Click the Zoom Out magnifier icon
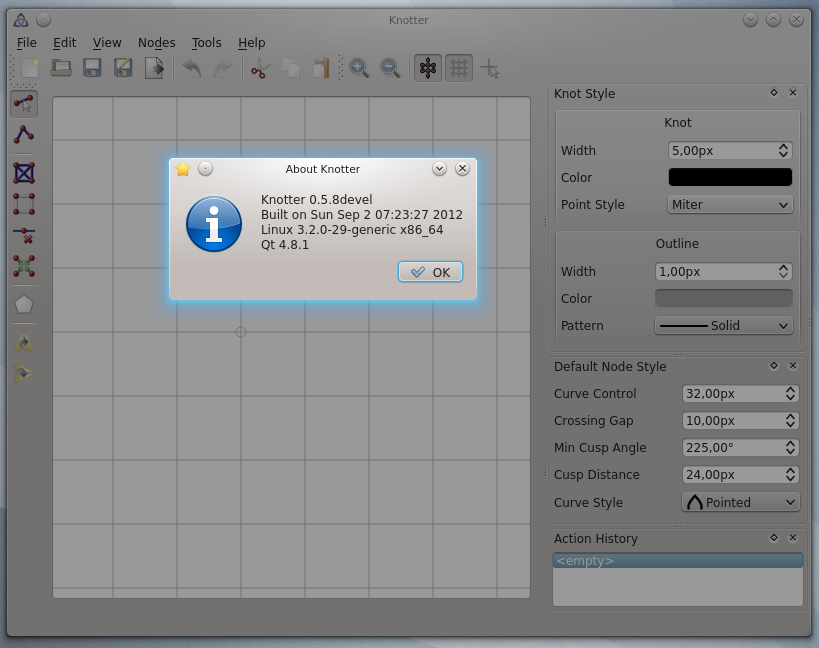Image resolution: width=819 pixels, height=648 pixels. (x=390, y=68)
